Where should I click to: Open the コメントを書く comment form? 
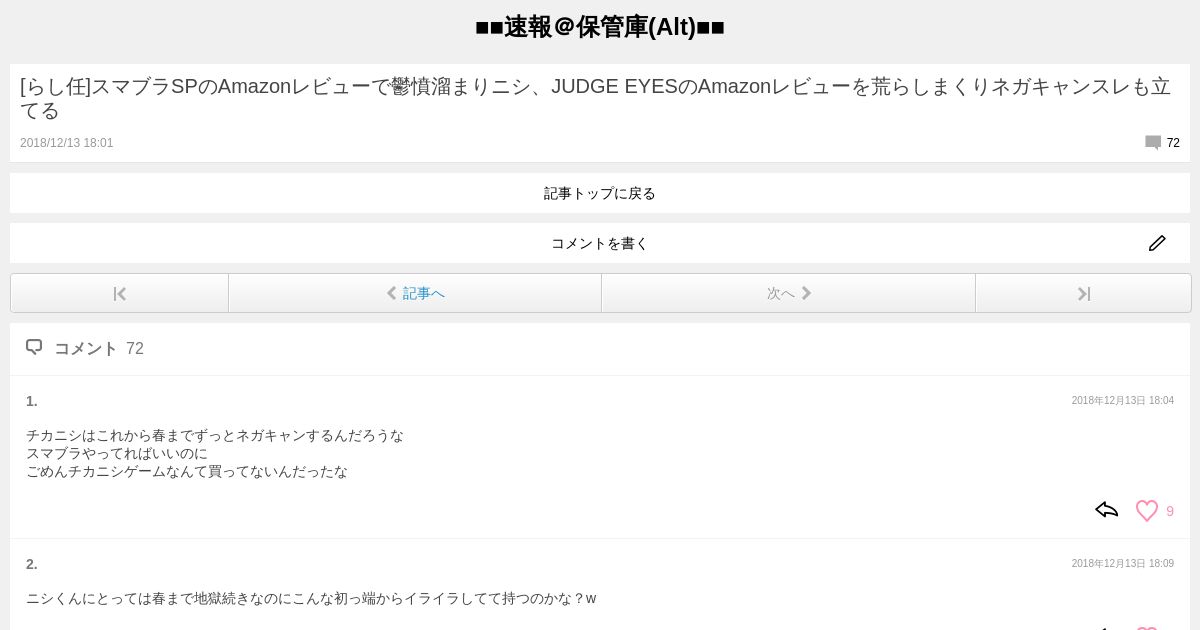pyautogui.click(x=600, y=243)
